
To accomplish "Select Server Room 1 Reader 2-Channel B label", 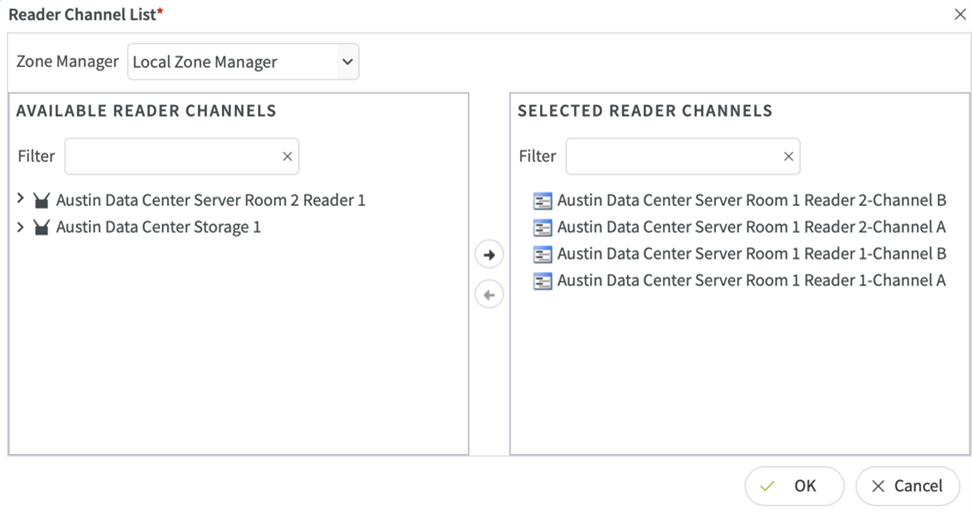I will (x=751, y=201).
